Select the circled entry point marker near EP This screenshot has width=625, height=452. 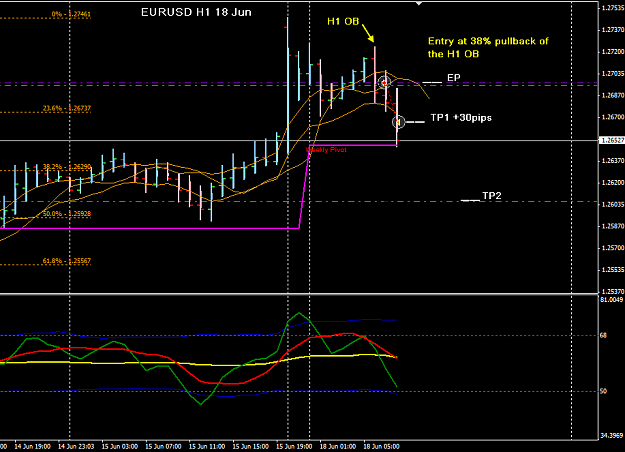[x=384, y=83]
